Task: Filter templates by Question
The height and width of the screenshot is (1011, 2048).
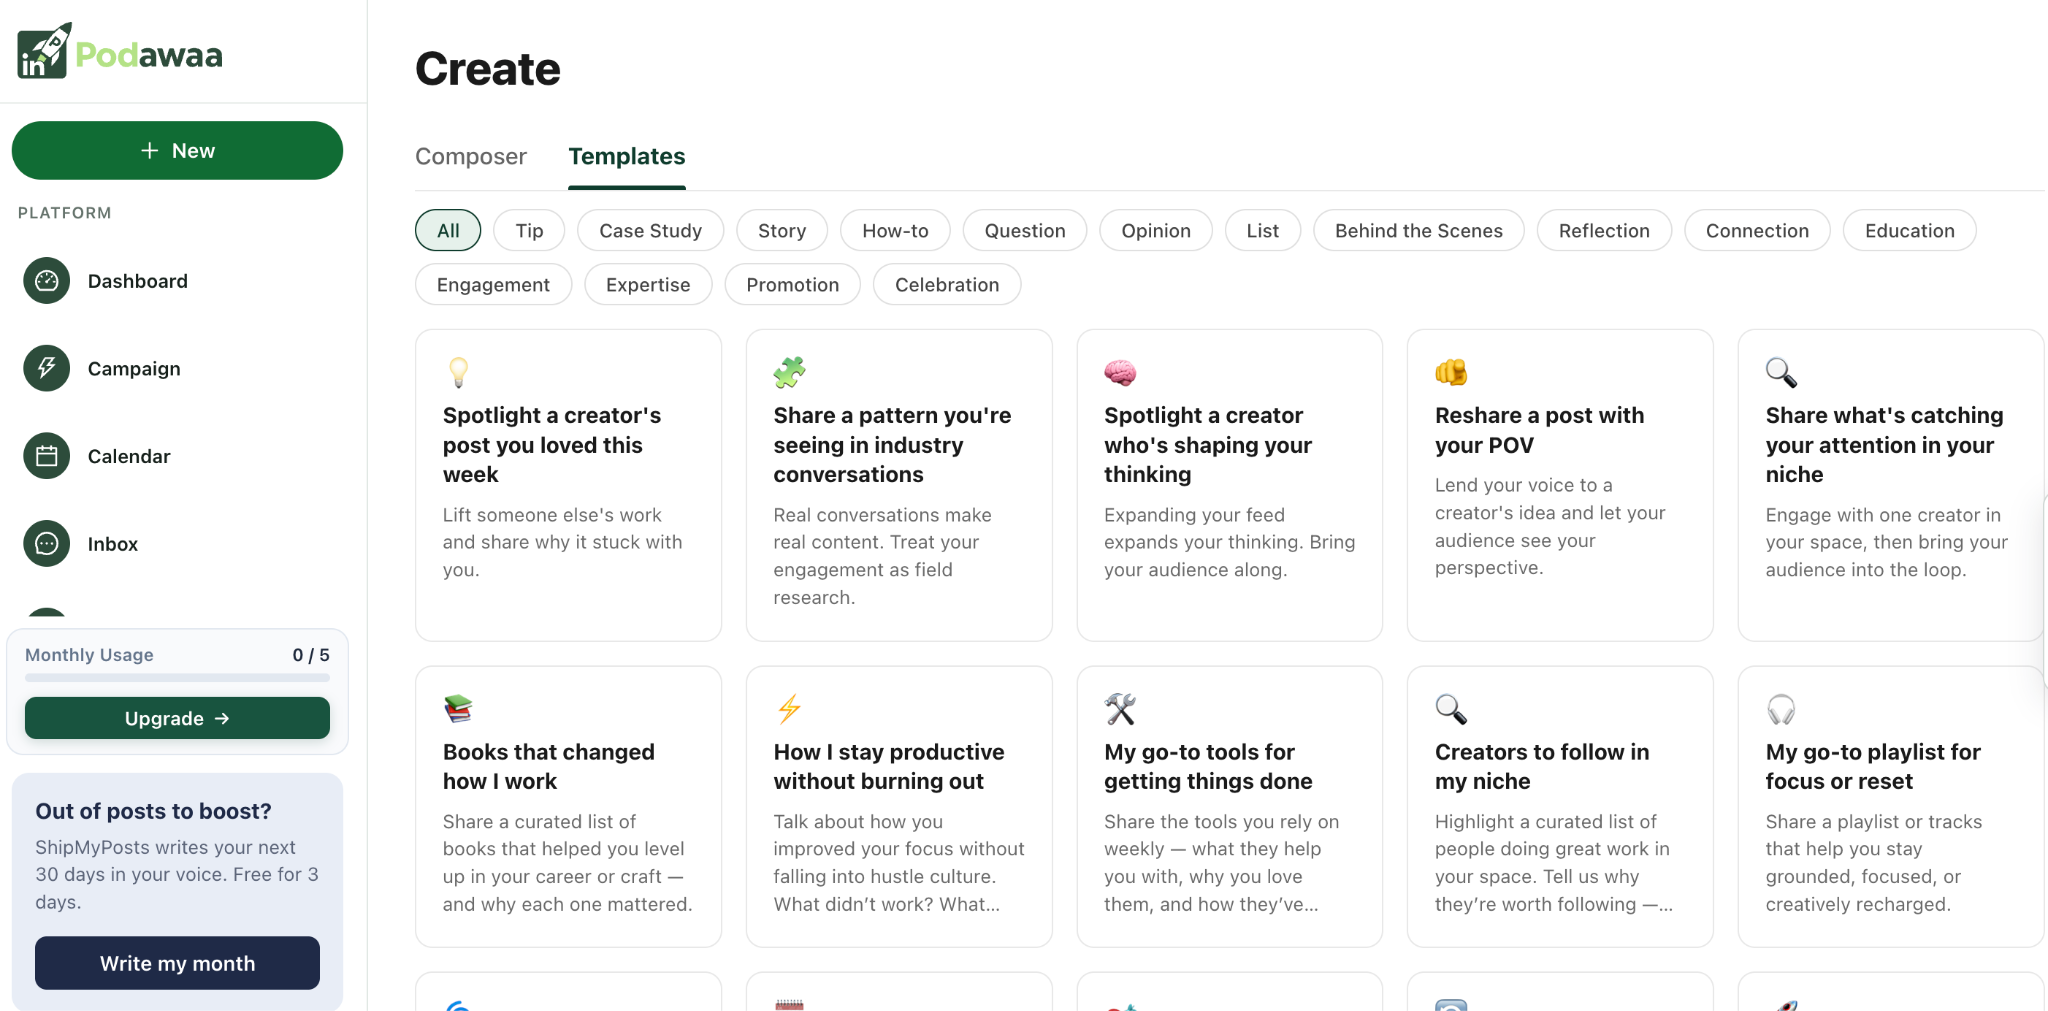Action: [1025, 230]
